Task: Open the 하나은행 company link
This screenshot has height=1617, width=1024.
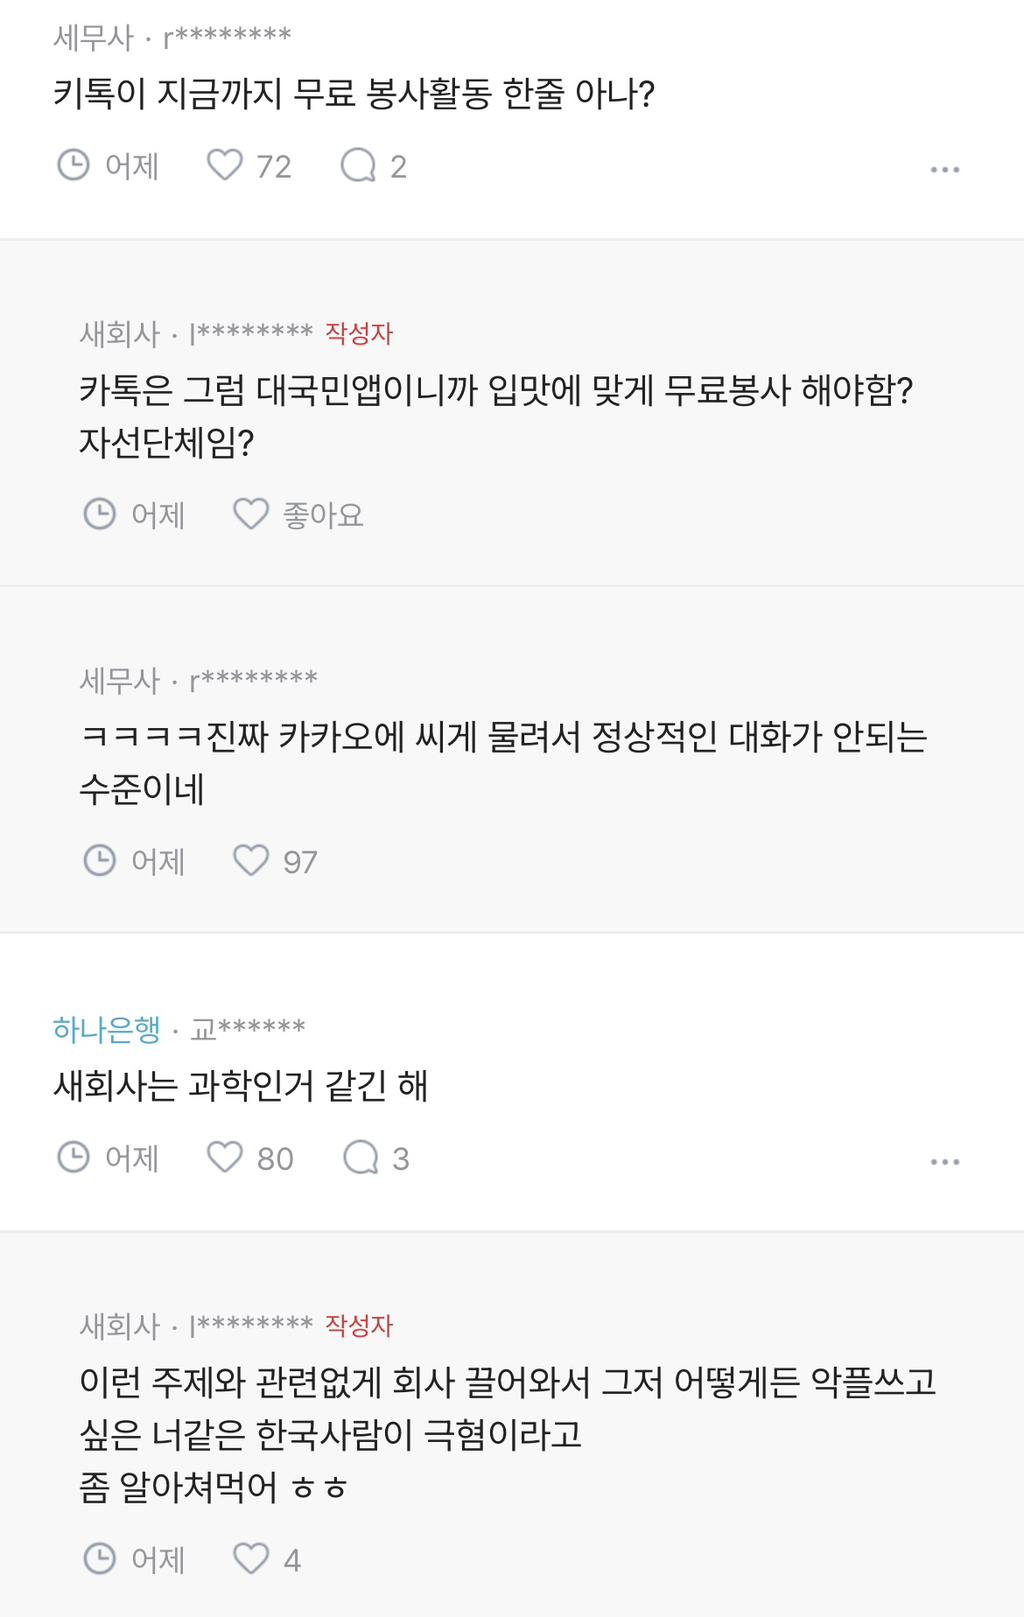Action: point(106,1028)
